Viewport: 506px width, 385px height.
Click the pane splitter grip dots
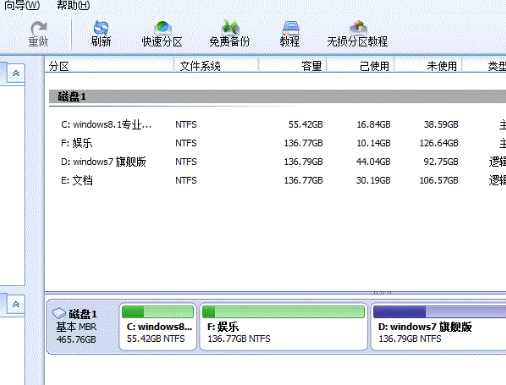tap(382, 293)
